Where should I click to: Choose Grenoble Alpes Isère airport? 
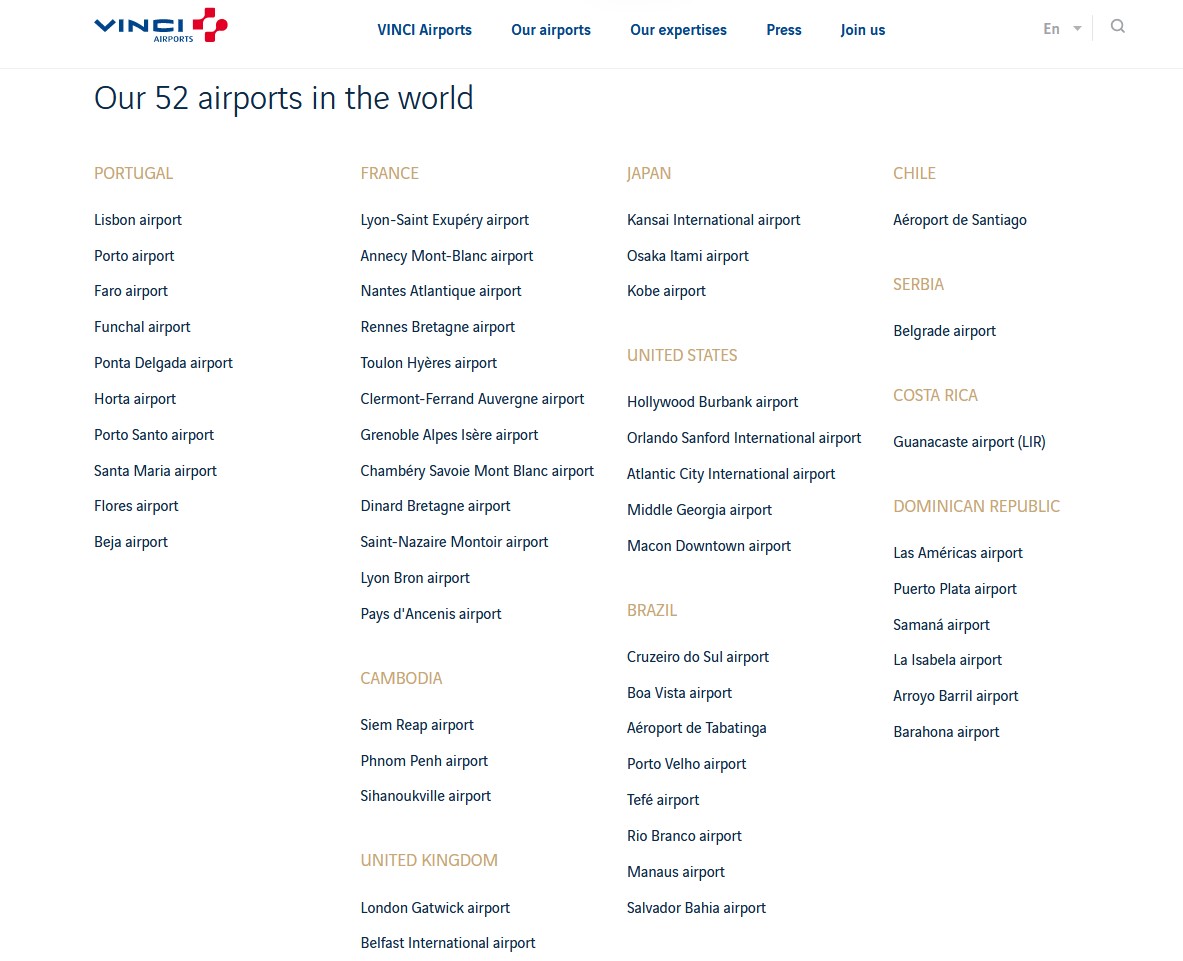(450, 435)
